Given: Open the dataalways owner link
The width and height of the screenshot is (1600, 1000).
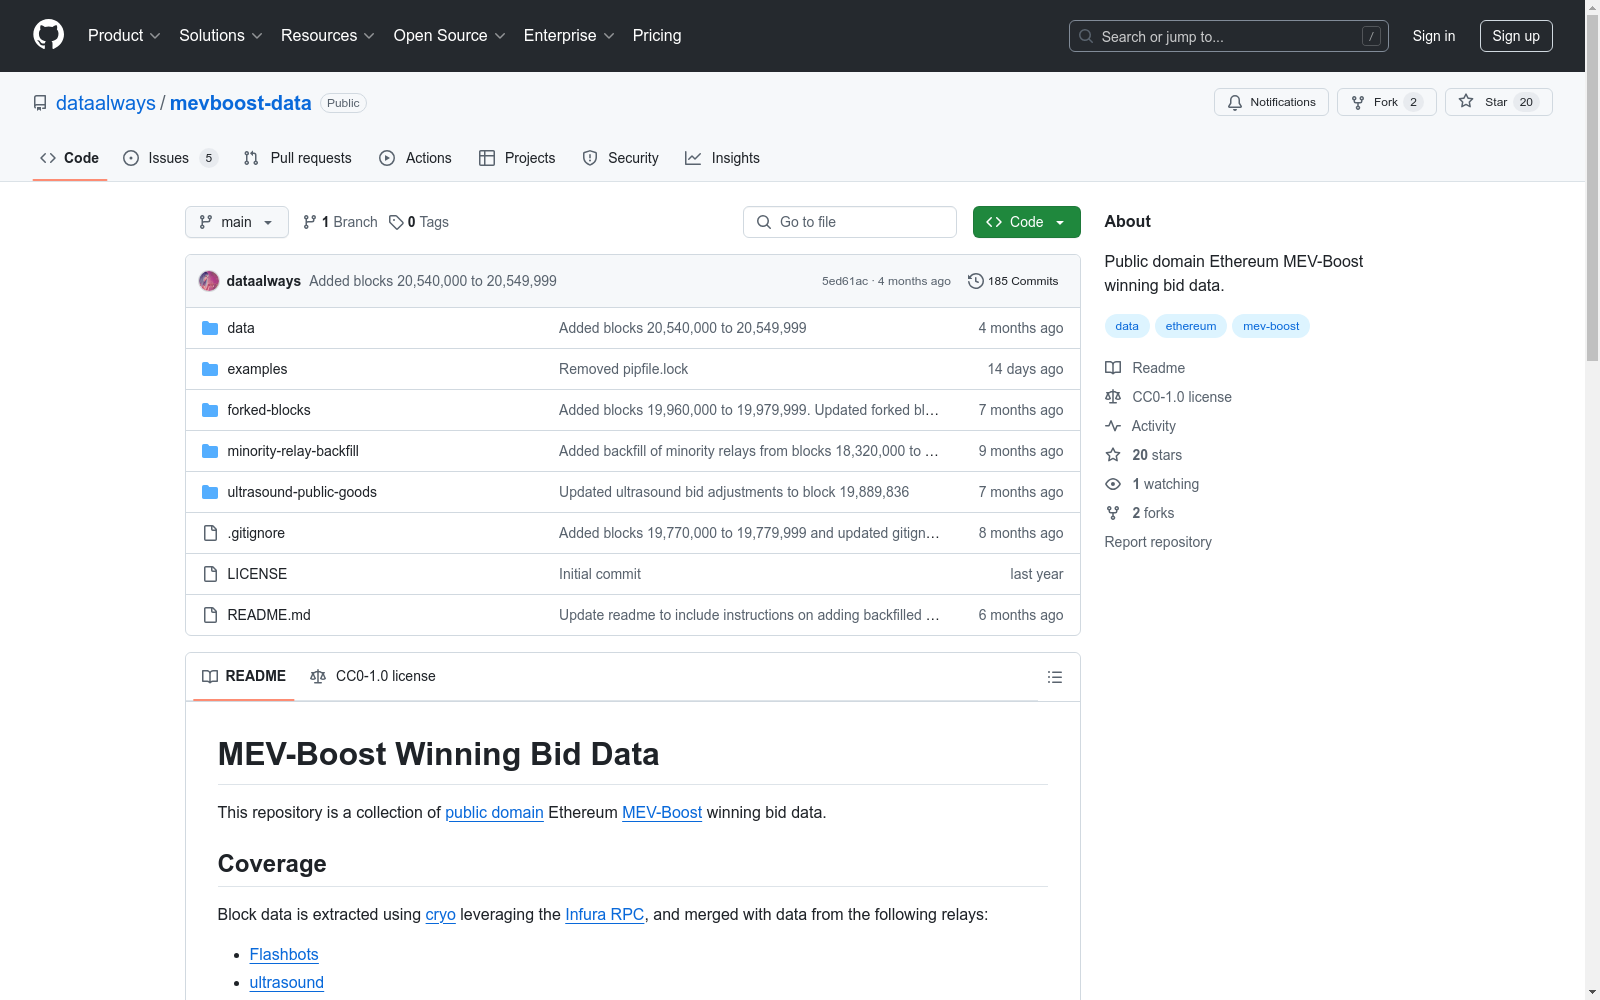Looking at the screenshot, I should point(106,103).
